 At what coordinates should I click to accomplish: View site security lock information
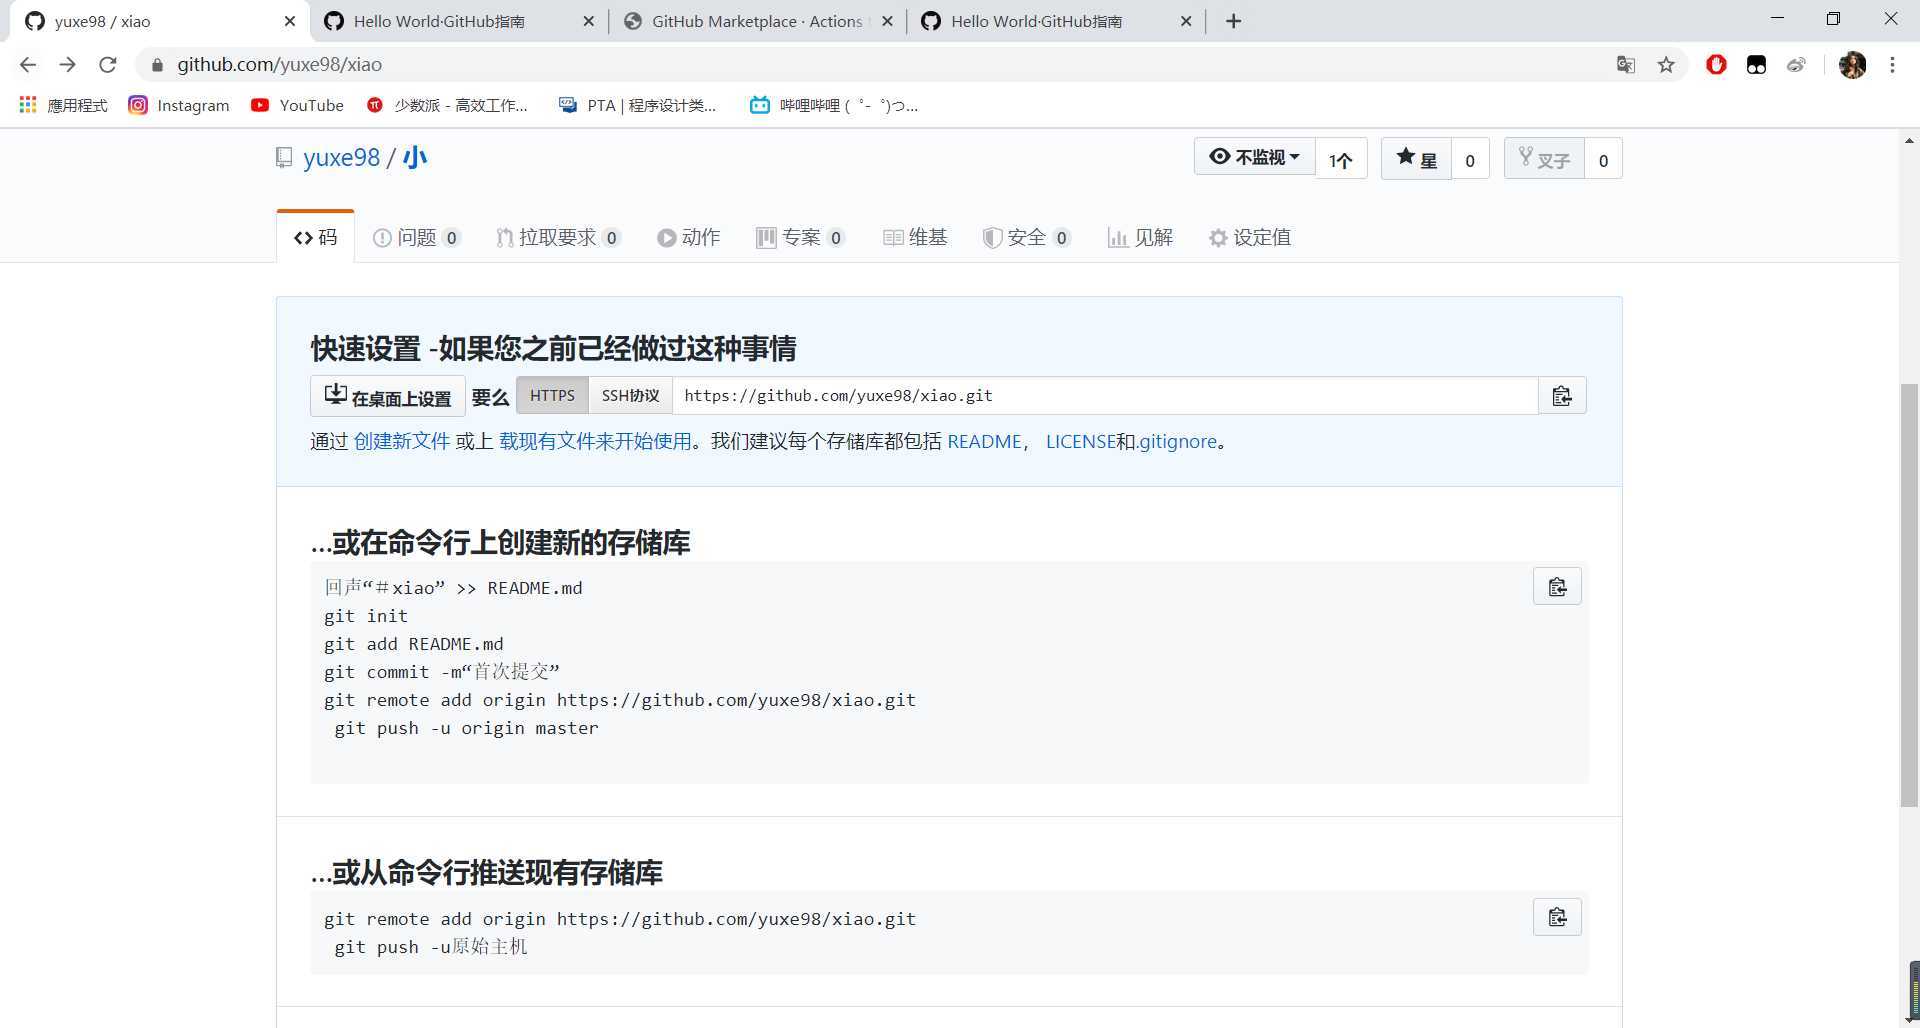pyautogui.click(x=157, y=65)
